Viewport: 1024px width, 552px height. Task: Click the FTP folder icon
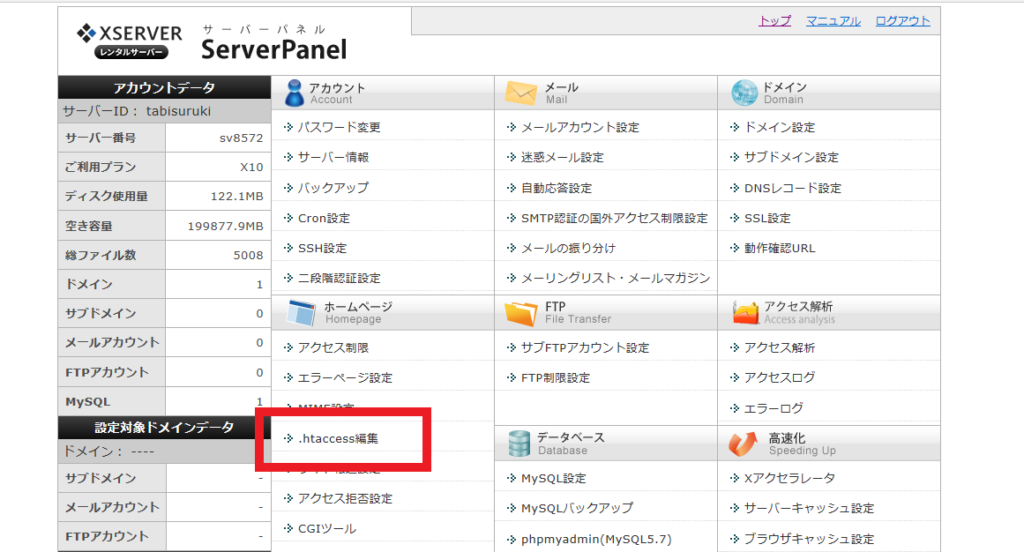coord(520,313)
